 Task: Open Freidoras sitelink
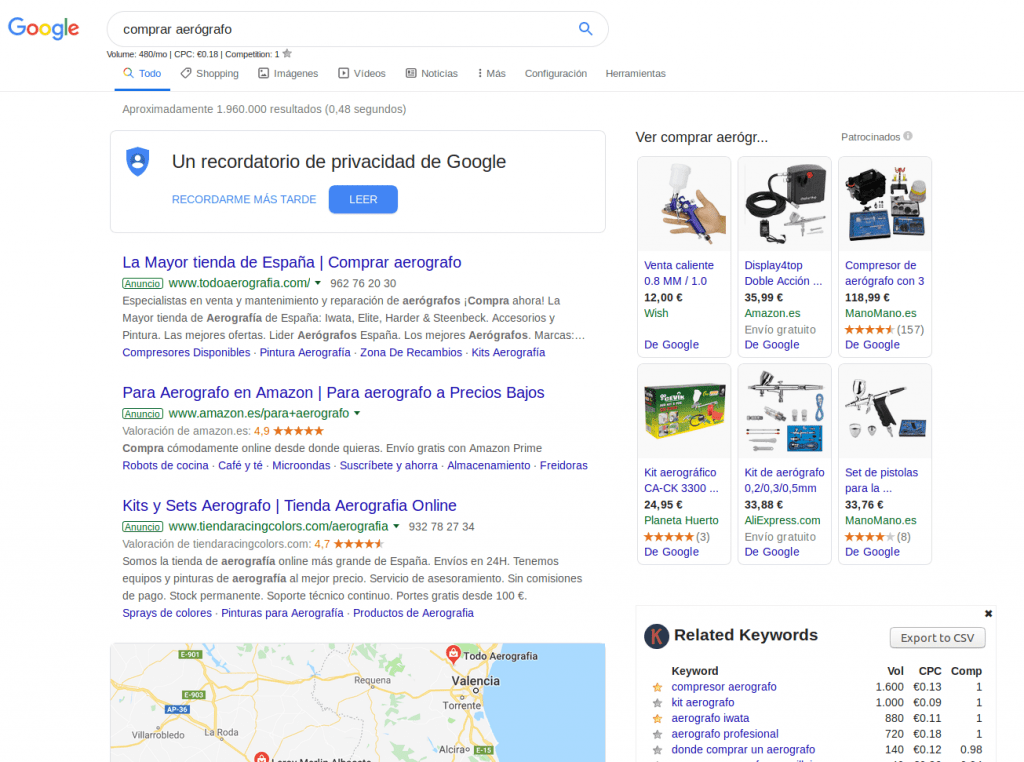(x=564, y=465)
